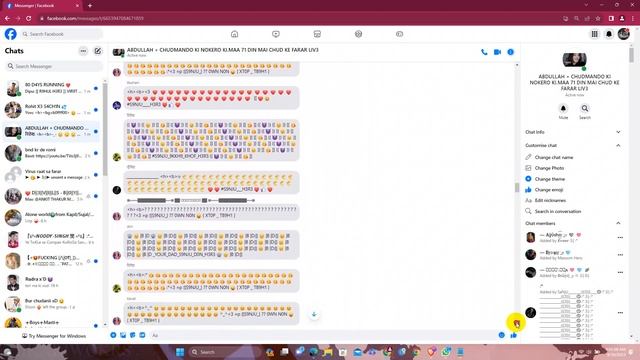Open the group photo thumbnail in info panel
Image resolution: width=640 pixels, height=360 pixels.
pos(574,60)
